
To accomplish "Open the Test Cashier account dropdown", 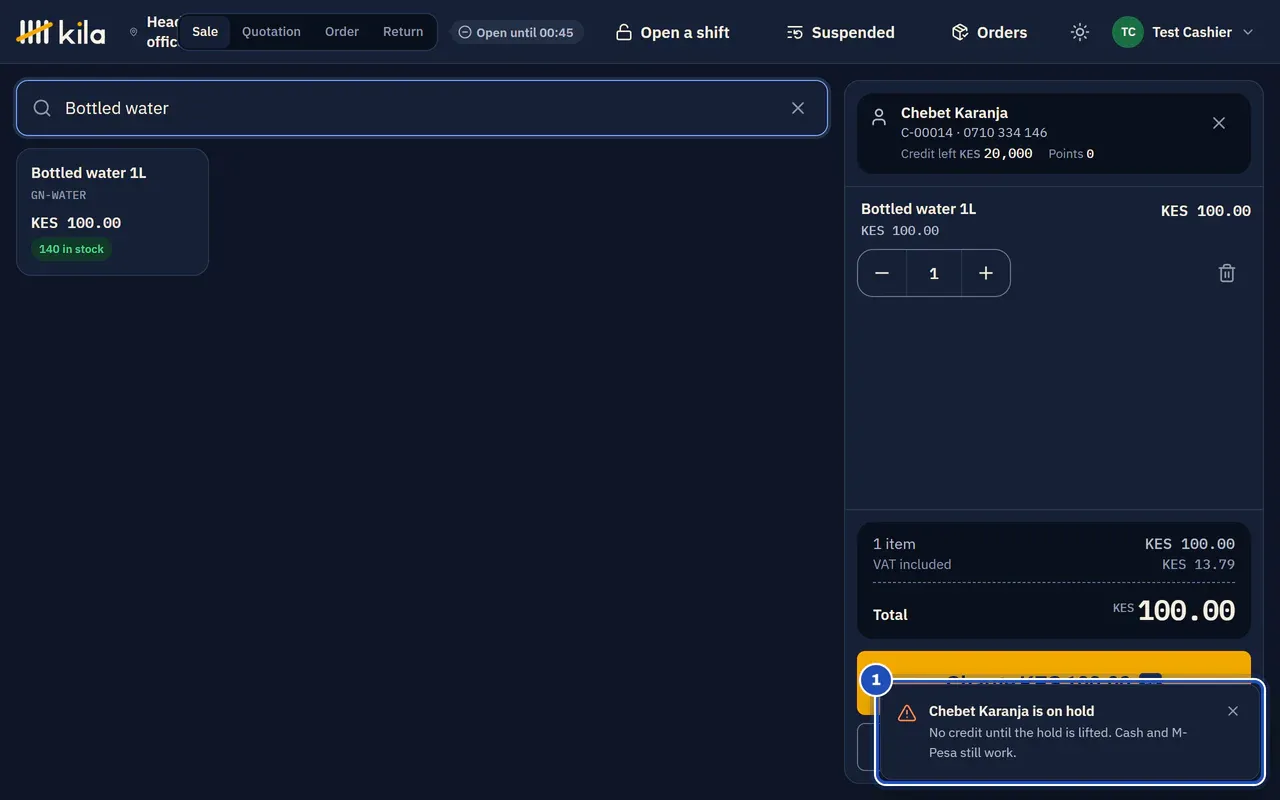I will coord(1183,32).
